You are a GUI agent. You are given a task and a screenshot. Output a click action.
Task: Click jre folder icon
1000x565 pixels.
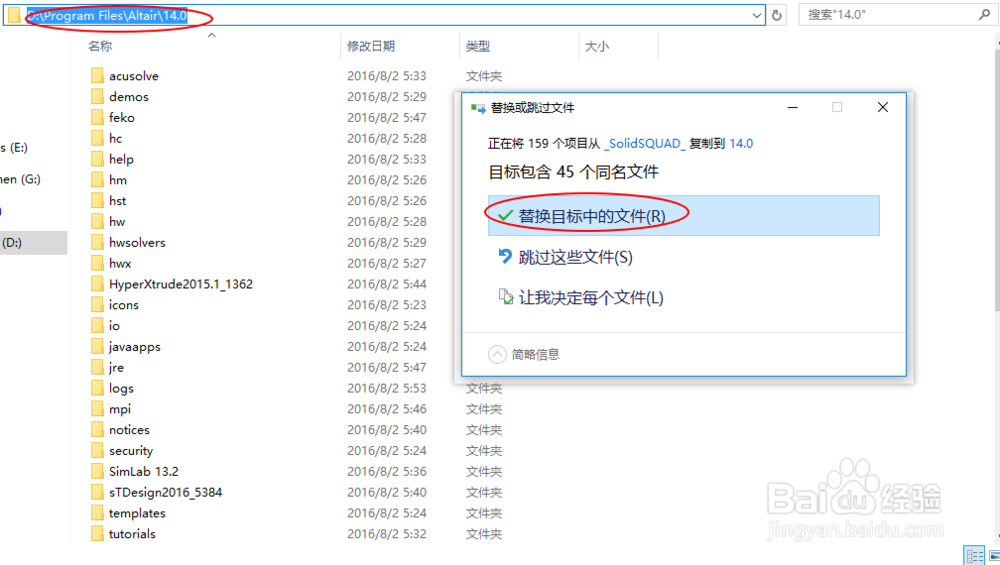click(x=97, y=367)
